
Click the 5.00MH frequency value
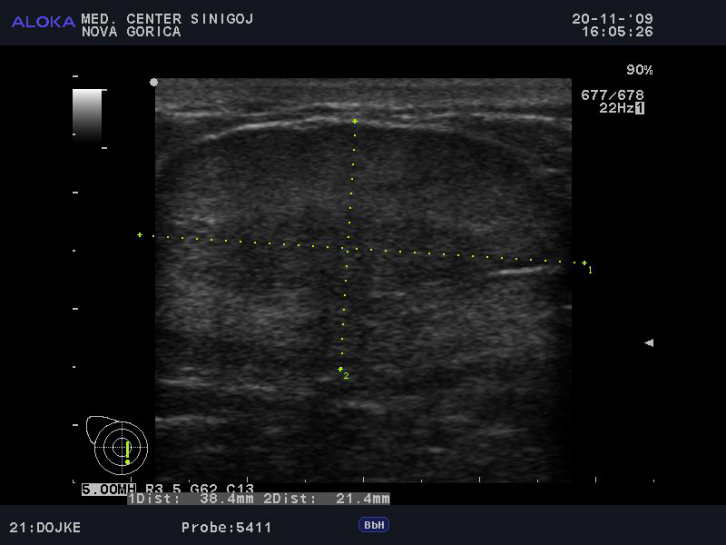point(108,489)
